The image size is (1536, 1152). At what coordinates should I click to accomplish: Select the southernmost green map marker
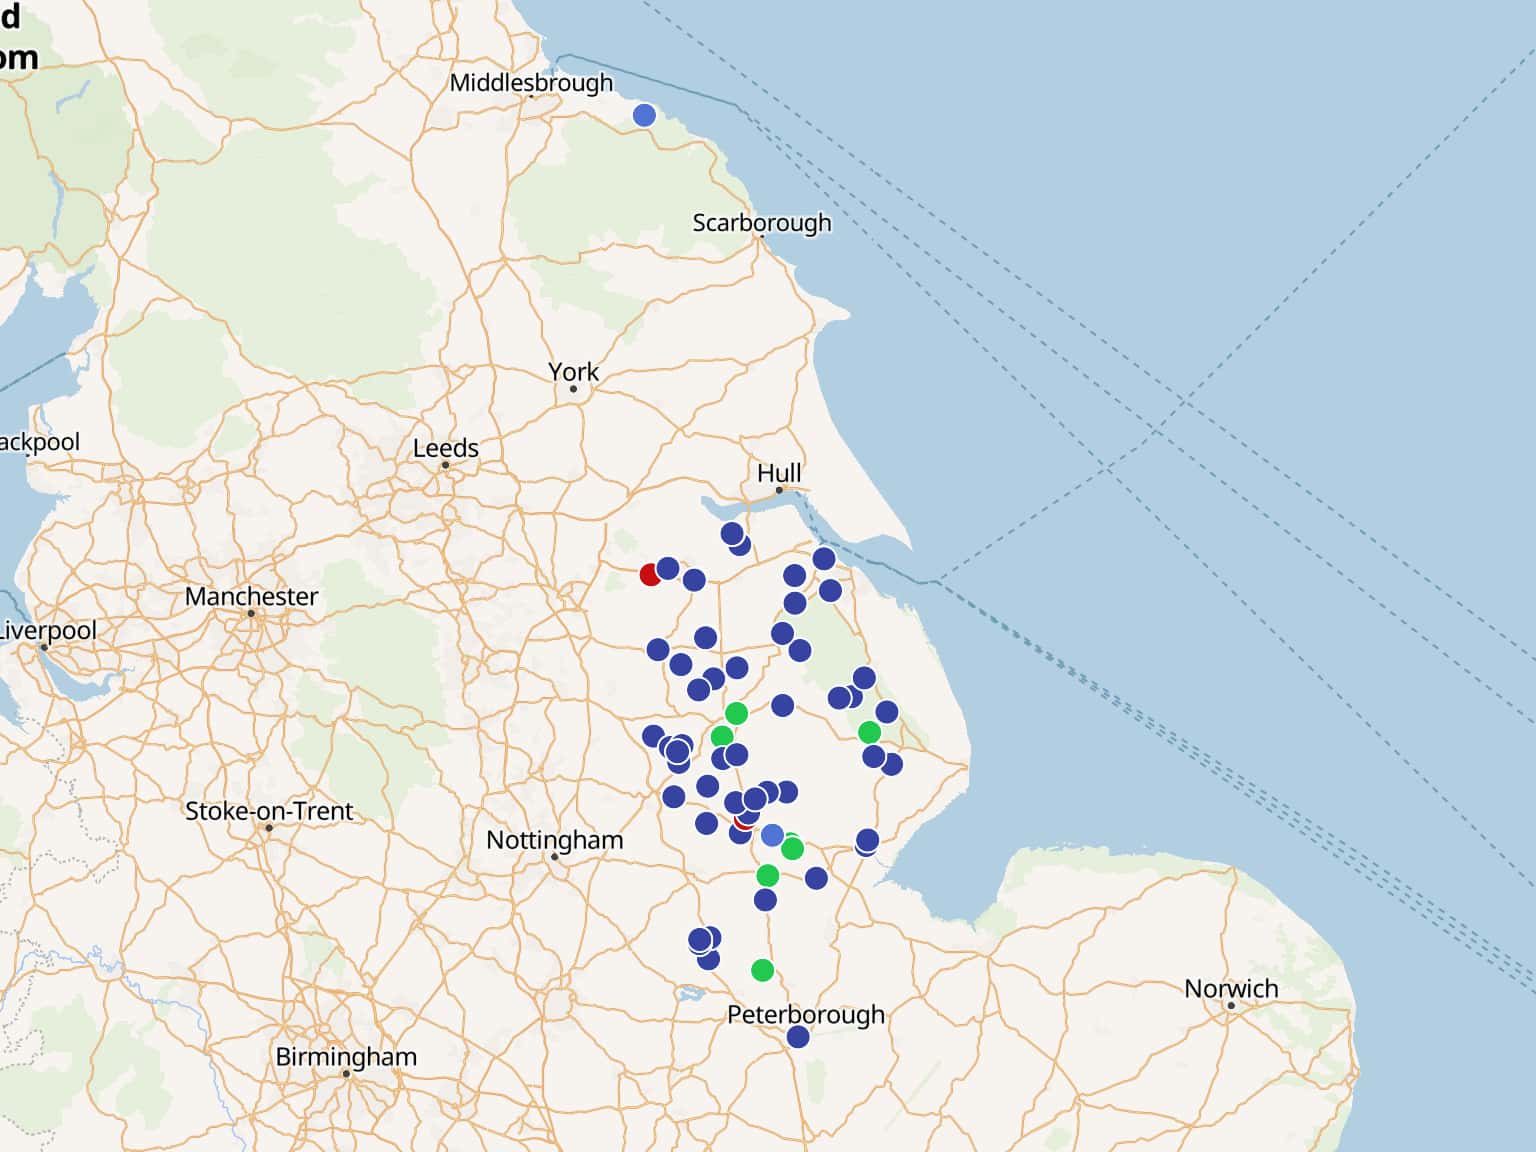click(762, 970)
